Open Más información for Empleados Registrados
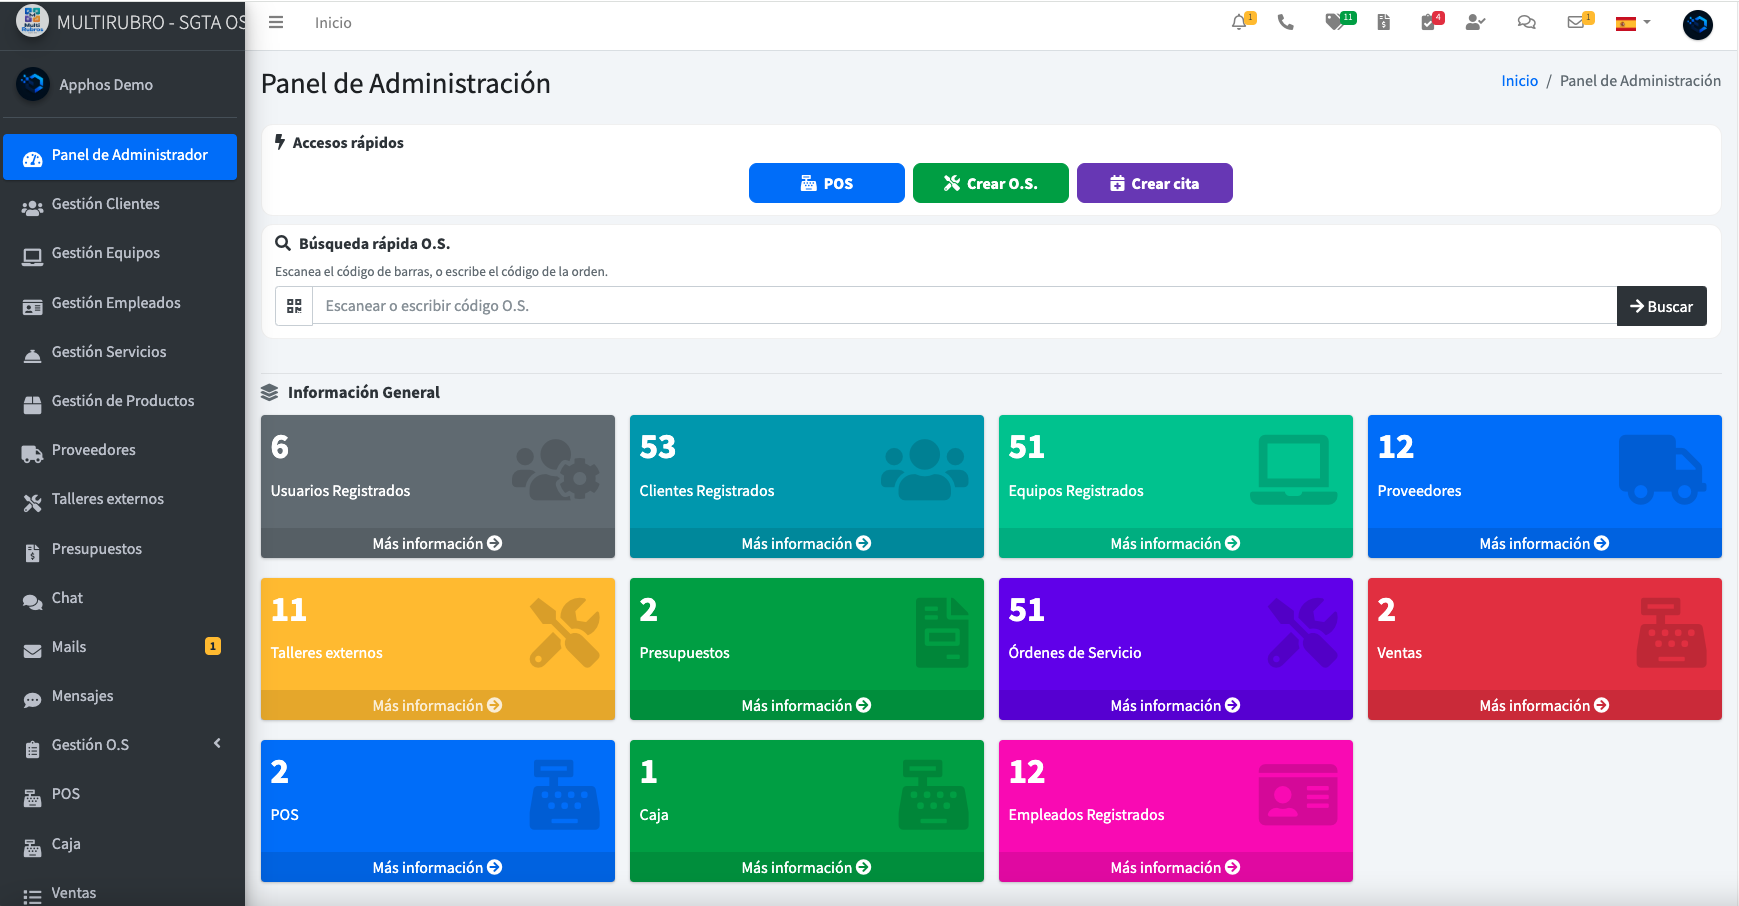Screen dimensions: 1739x906 1175,867
